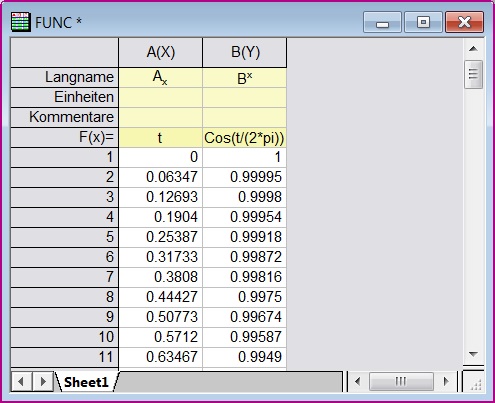Click the sheet tab scroll right arrow
The height and width of the screenshot is (403, 495).
(x=43, y=381)
